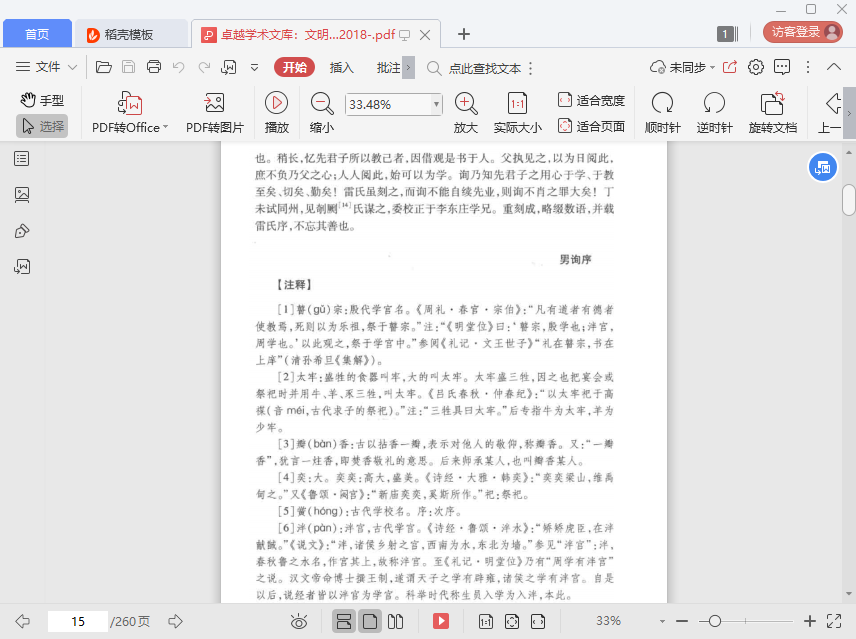
Task: Click status bar fit page icon
Action: pyautogui.click(x=512, y=621)
